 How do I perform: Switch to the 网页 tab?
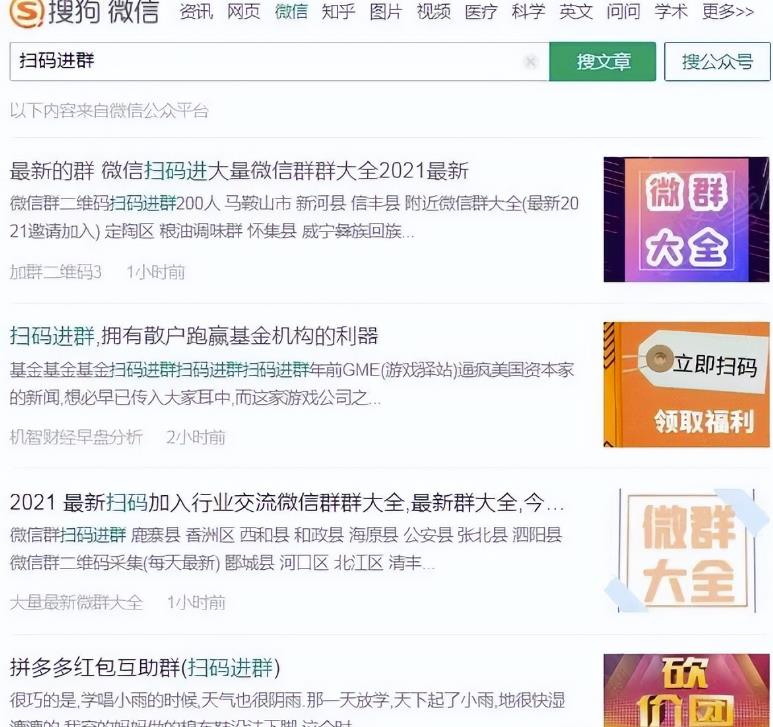coord(244,12)
